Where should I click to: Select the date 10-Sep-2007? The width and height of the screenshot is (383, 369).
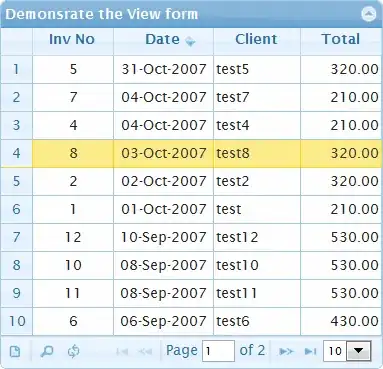pos(163,237)
